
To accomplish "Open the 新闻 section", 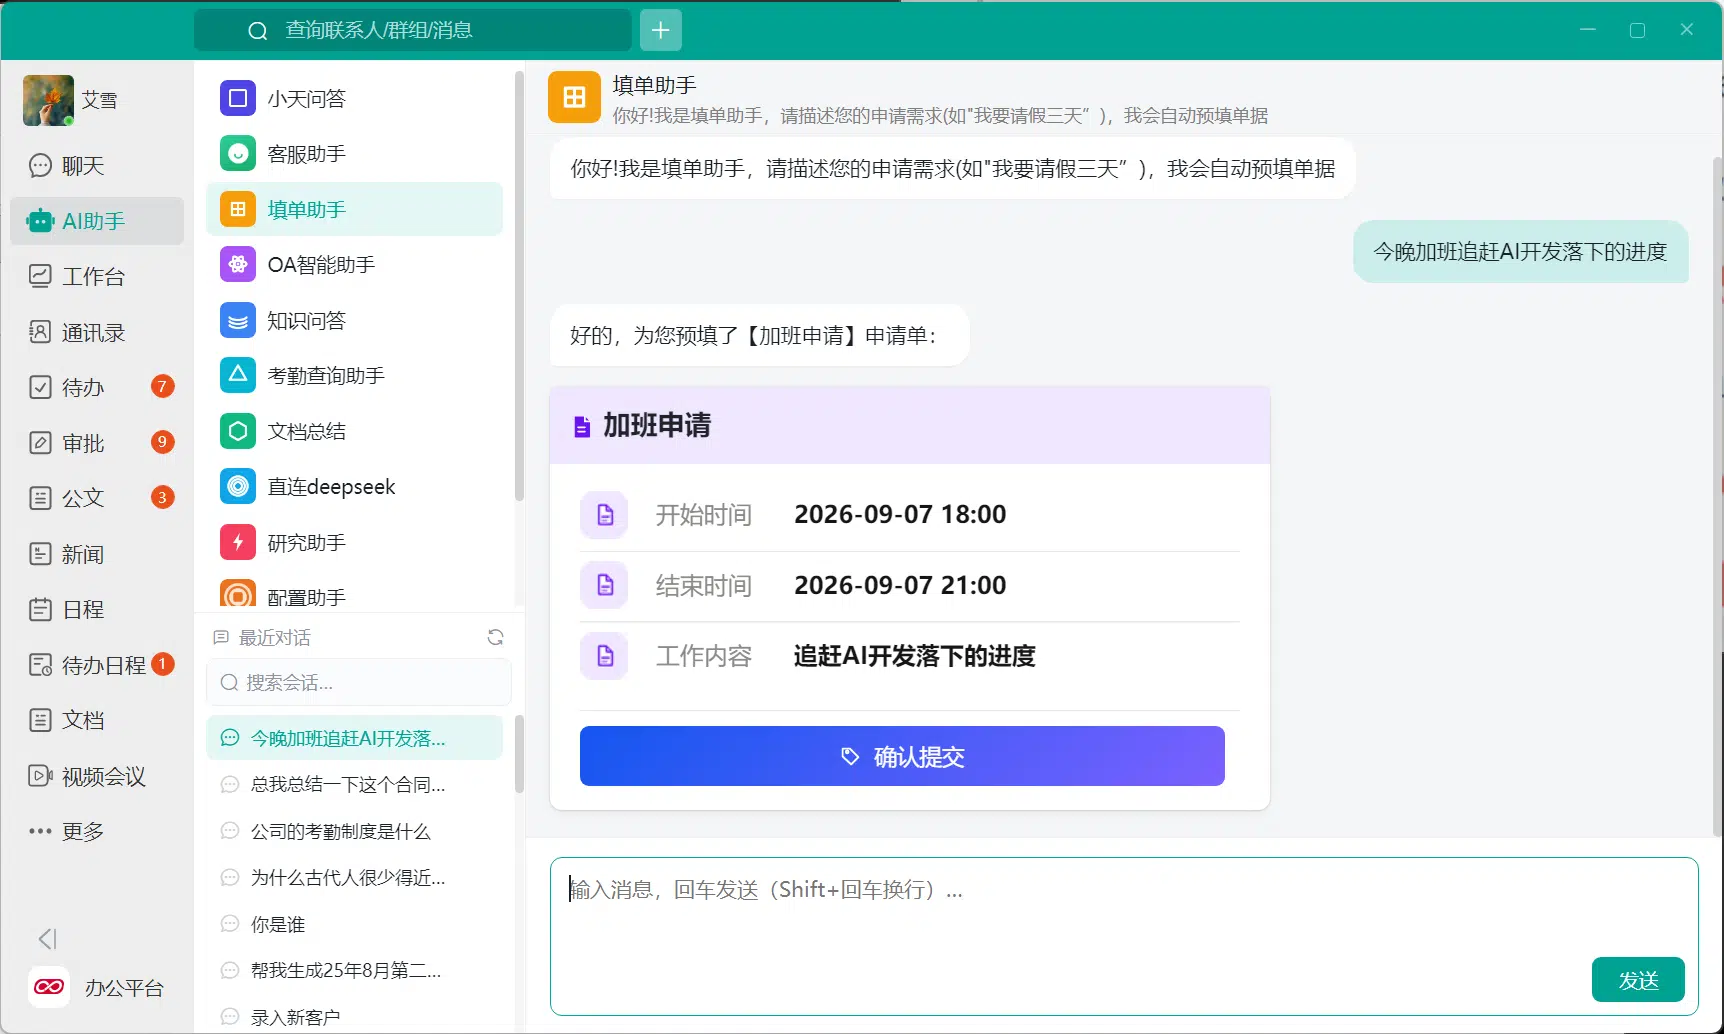I will pos(97,554).
